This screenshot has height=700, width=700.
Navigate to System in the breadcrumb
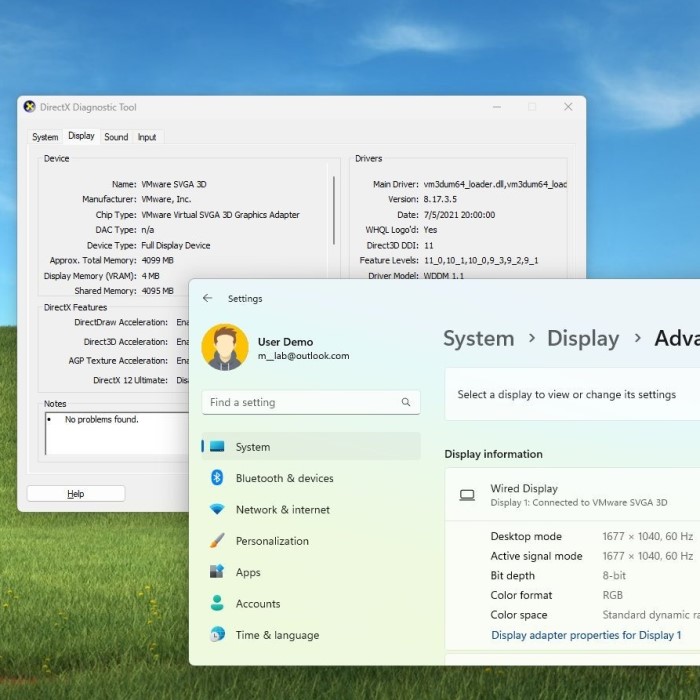[479, 338]
